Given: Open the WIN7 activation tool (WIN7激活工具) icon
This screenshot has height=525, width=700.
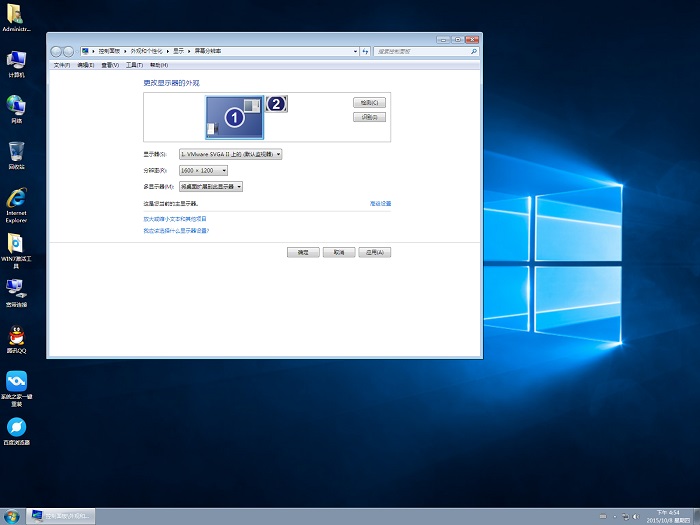Looking at the screenshot, I should click(x=16, y=244).
